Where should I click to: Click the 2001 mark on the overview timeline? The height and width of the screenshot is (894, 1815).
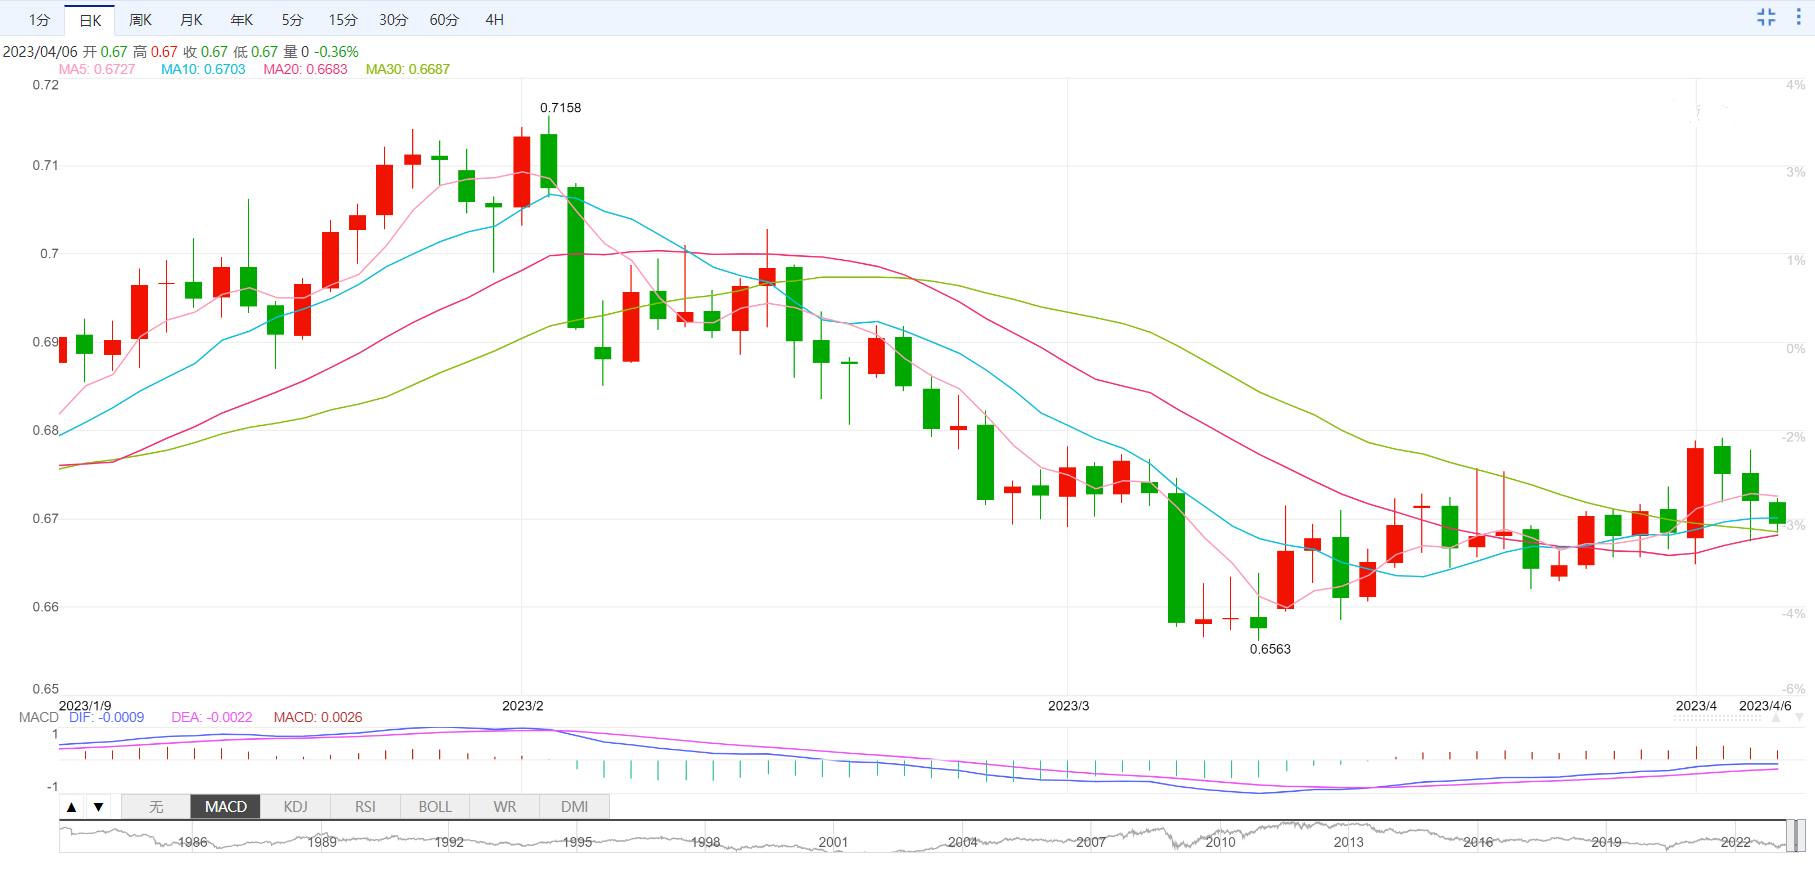point(833,842)
